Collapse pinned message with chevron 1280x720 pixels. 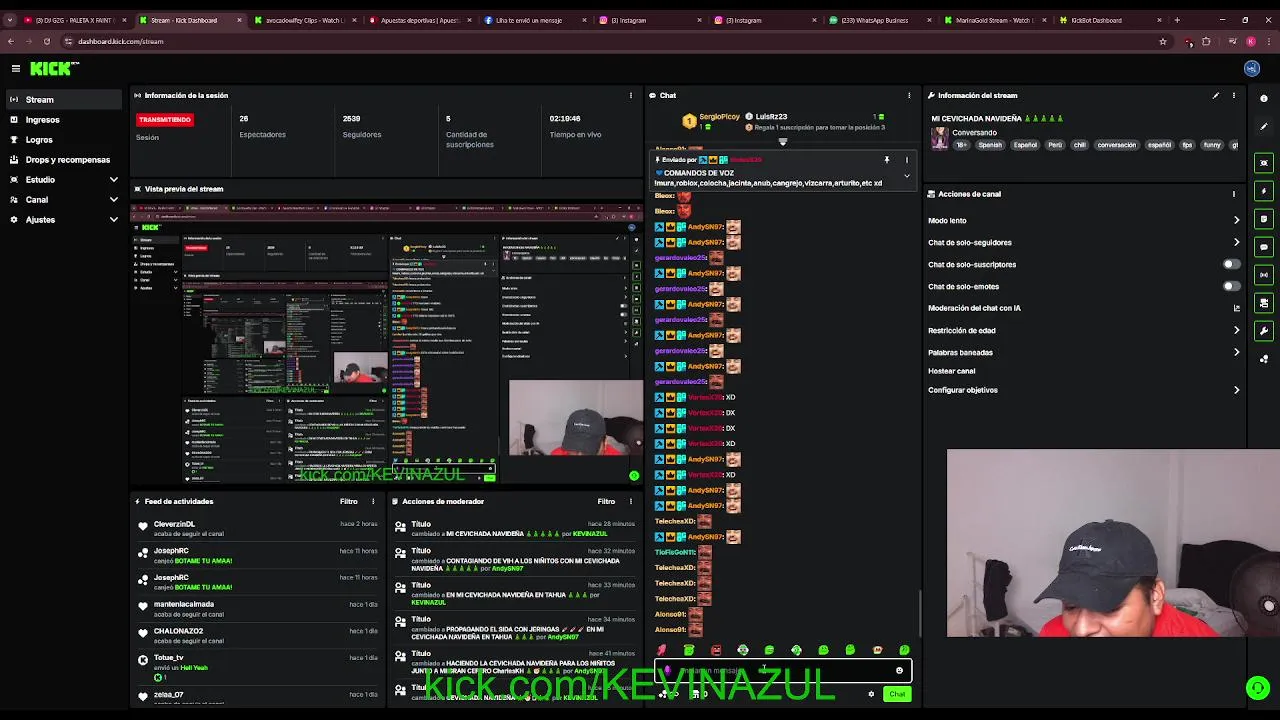(x=907, y=176)
